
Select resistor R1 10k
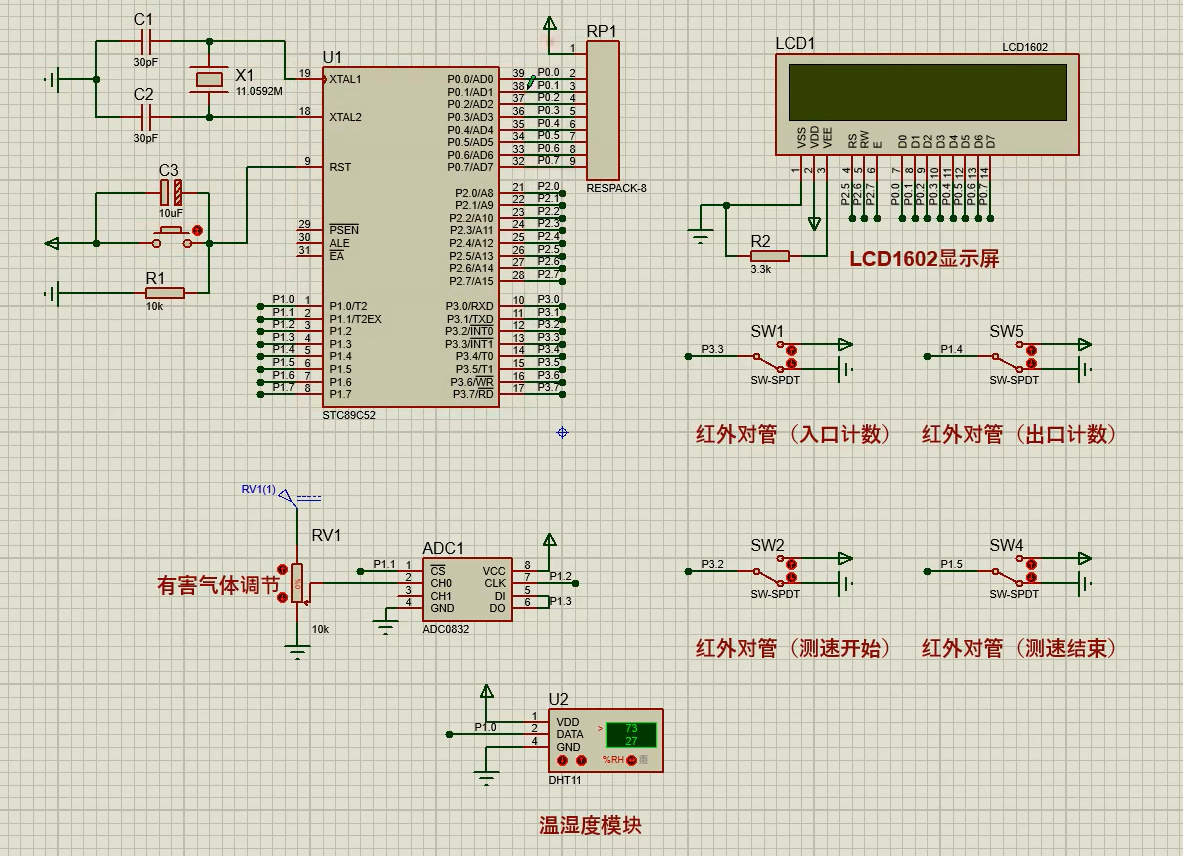(x=164, y=293)
